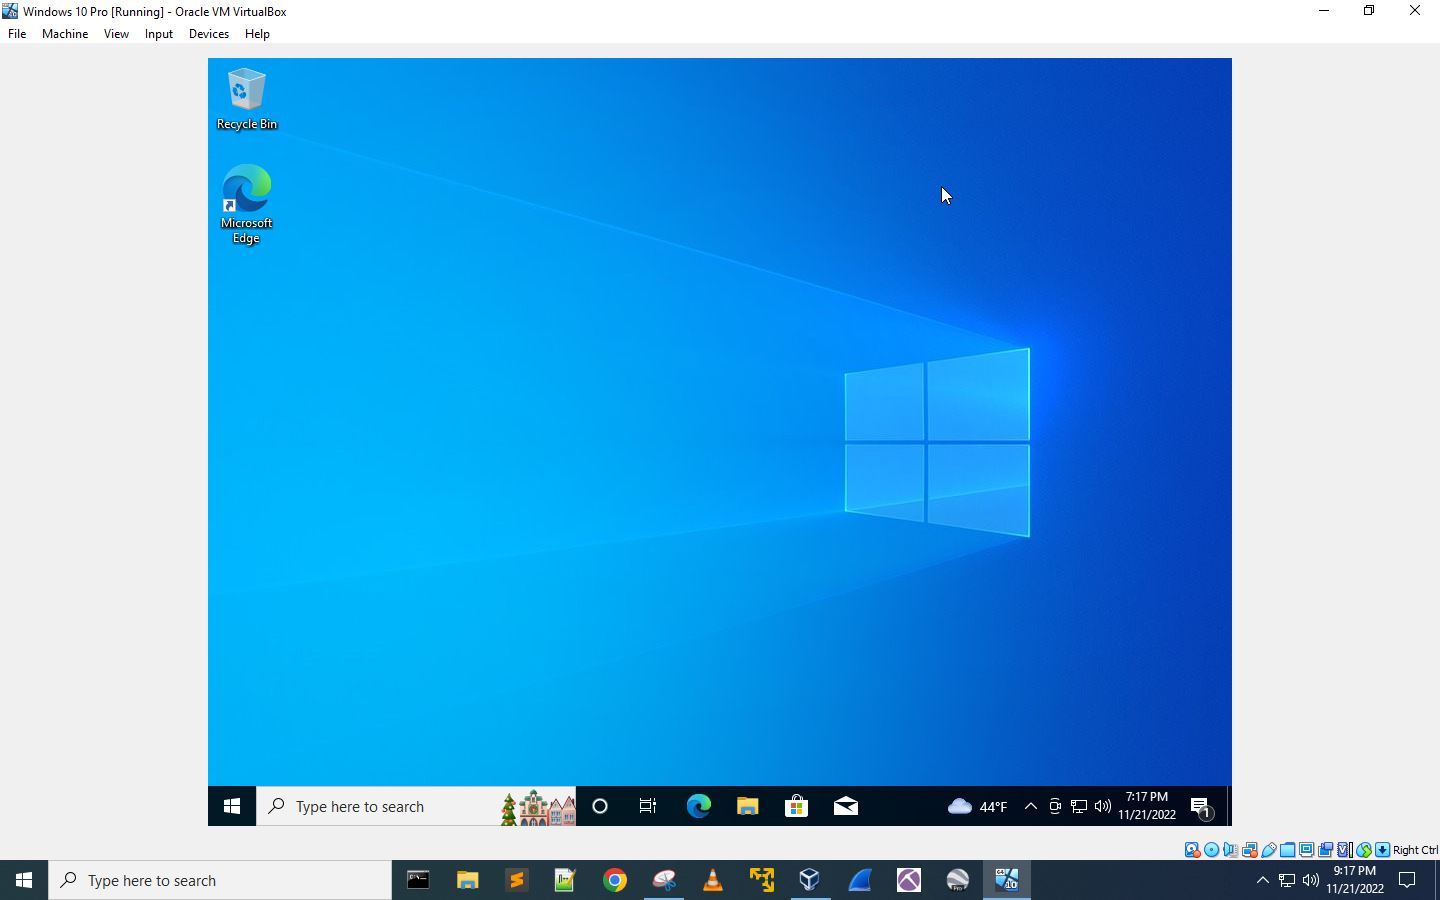
Task: Open File Explorer in the guest taskbar
Action: point(747,806)
